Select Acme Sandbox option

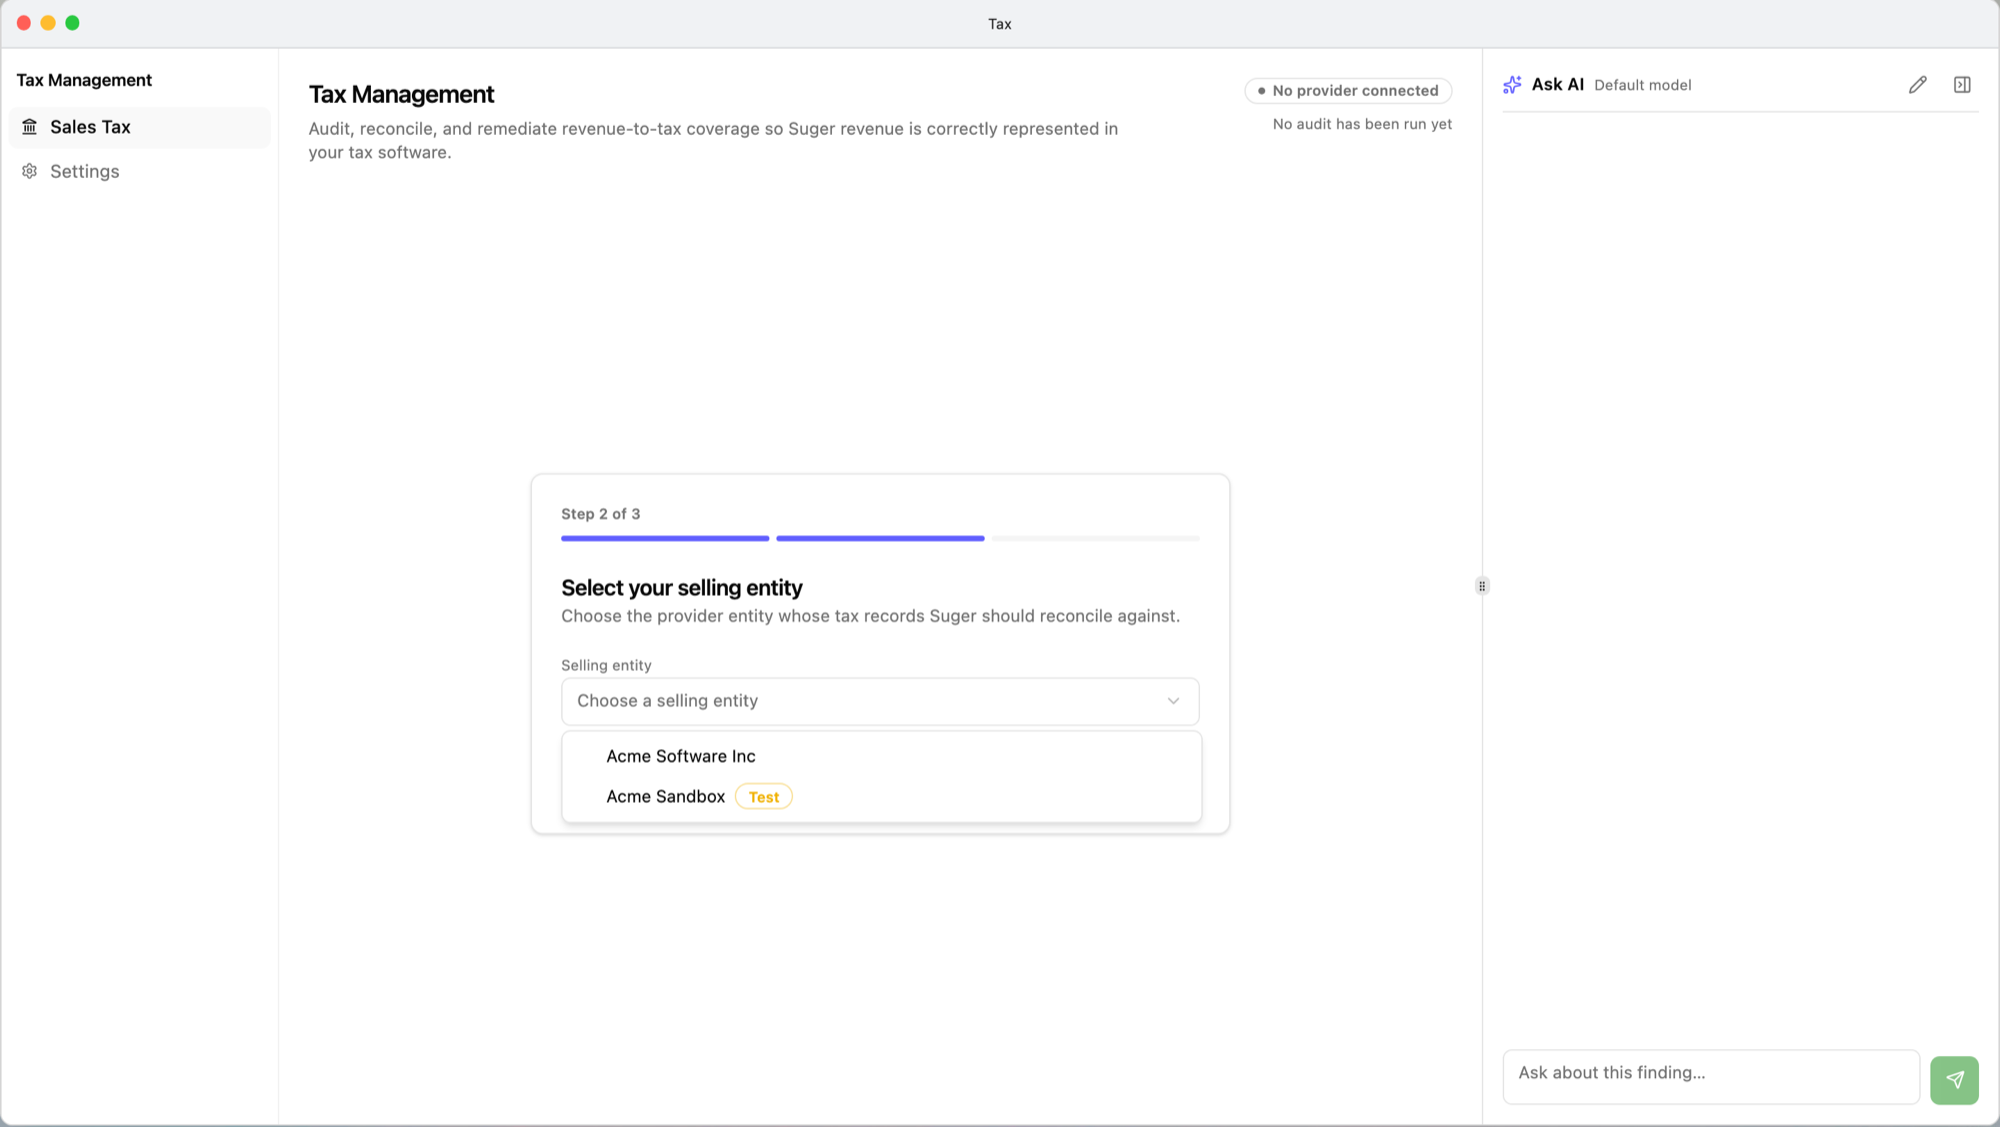tap(880, 796)
